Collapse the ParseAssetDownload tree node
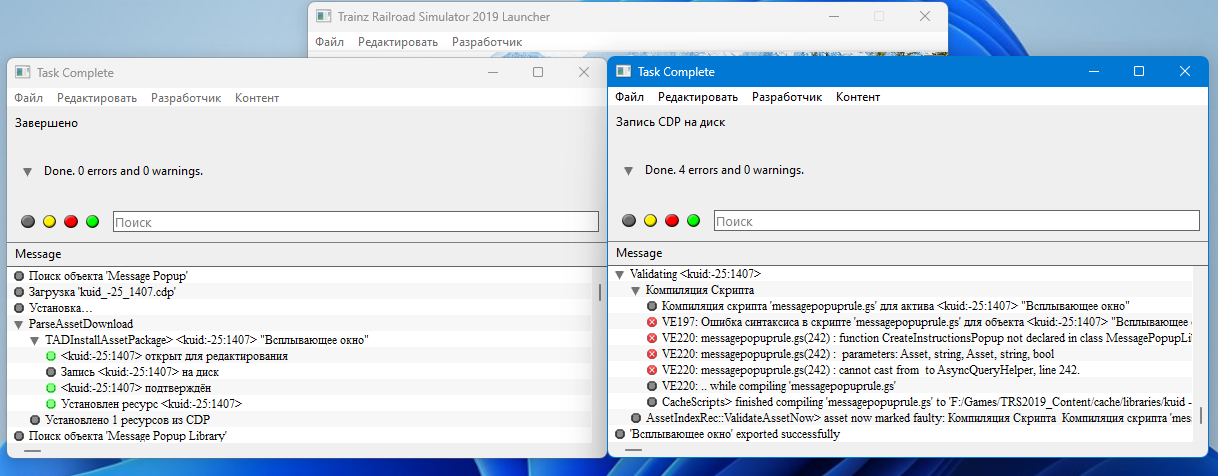 pyautogui.click(x=20, y=324)
